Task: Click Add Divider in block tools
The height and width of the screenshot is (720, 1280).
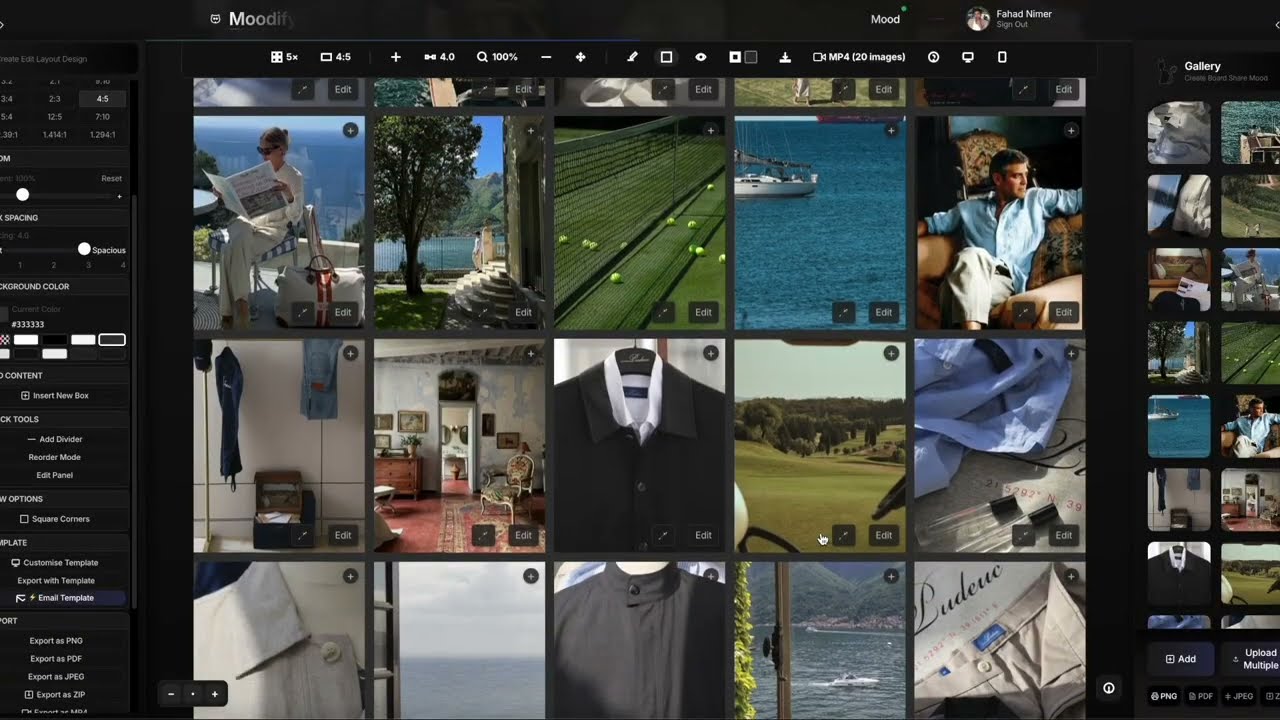Action: pos(55,439)
